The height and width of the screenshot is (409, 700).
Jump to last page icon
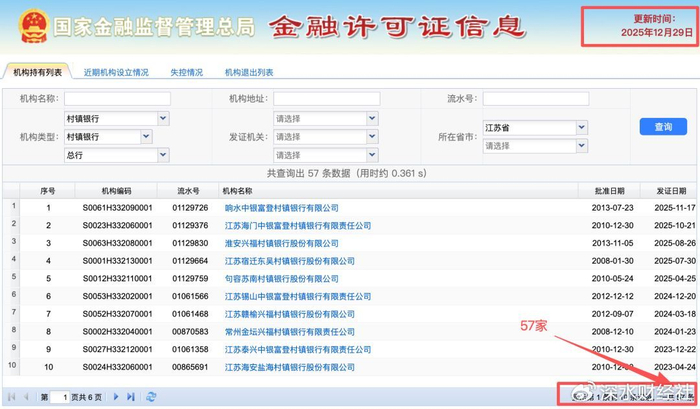[x=130, y=396]
